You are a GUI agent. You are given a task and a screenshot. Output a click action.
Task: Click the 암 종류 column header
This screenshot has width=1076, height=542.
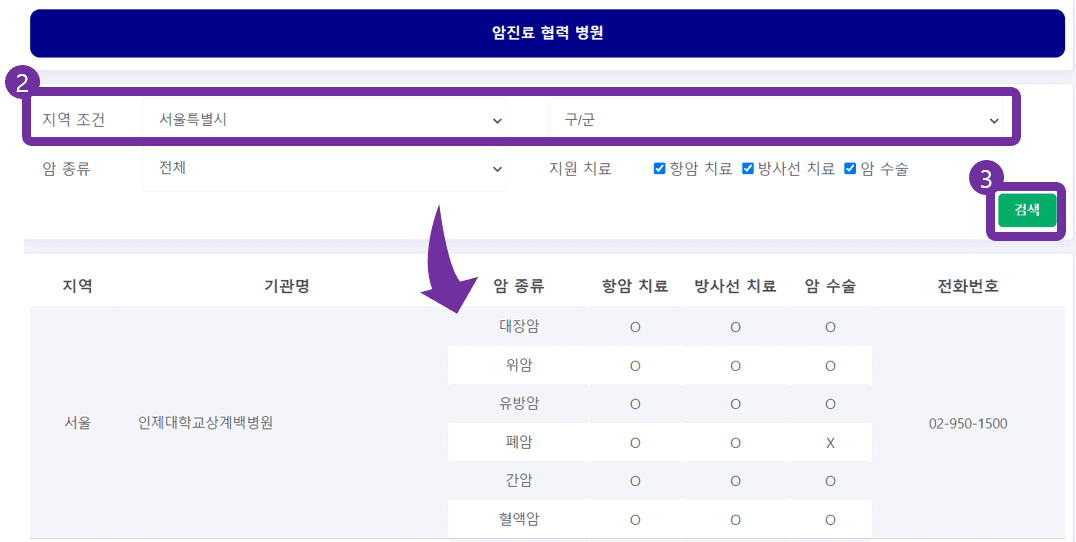point(519,286)
